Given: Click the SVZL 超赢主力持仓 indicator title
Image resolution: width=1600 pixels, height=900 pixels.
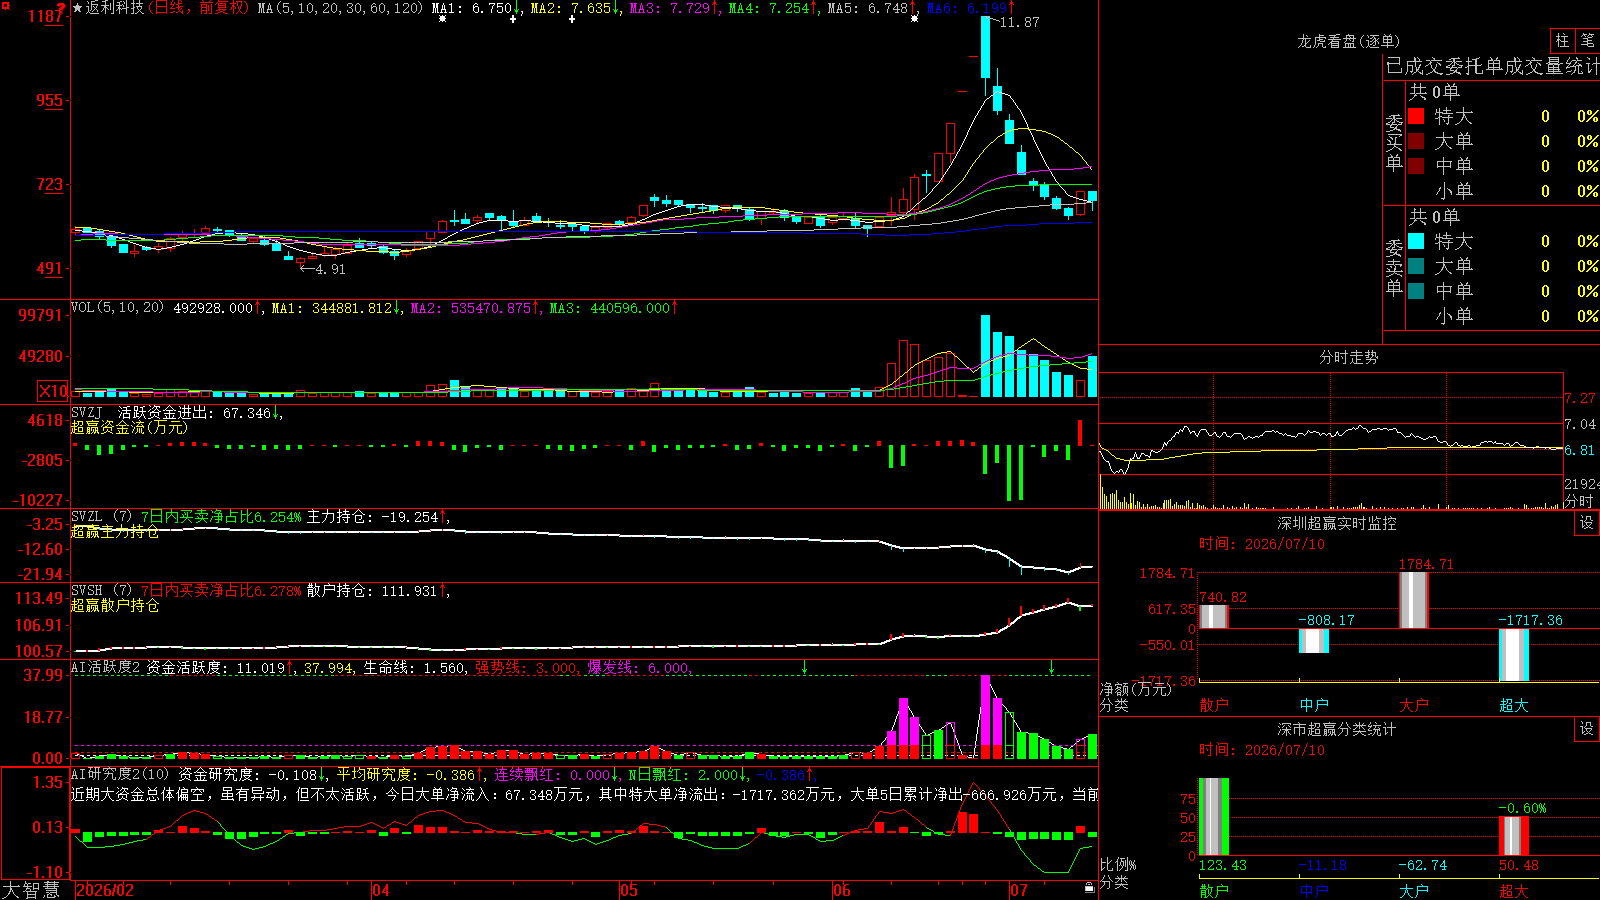Looking at the screenshot, I should tap(114, 532).
